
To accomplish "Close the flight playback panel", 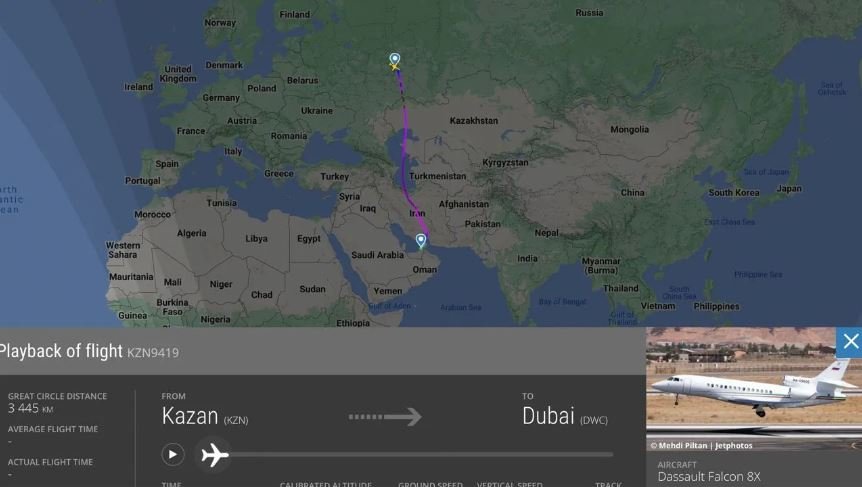I will (850, 342).
